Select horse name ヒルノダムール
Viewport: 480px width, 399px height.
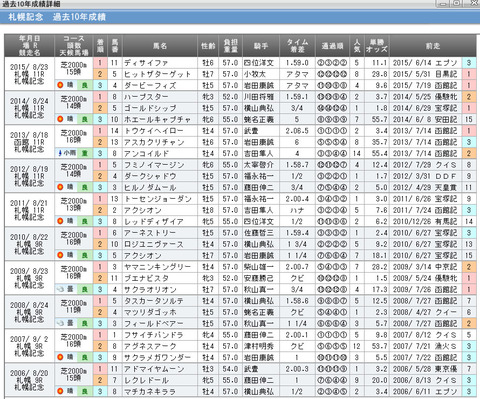tap(150, 187)
